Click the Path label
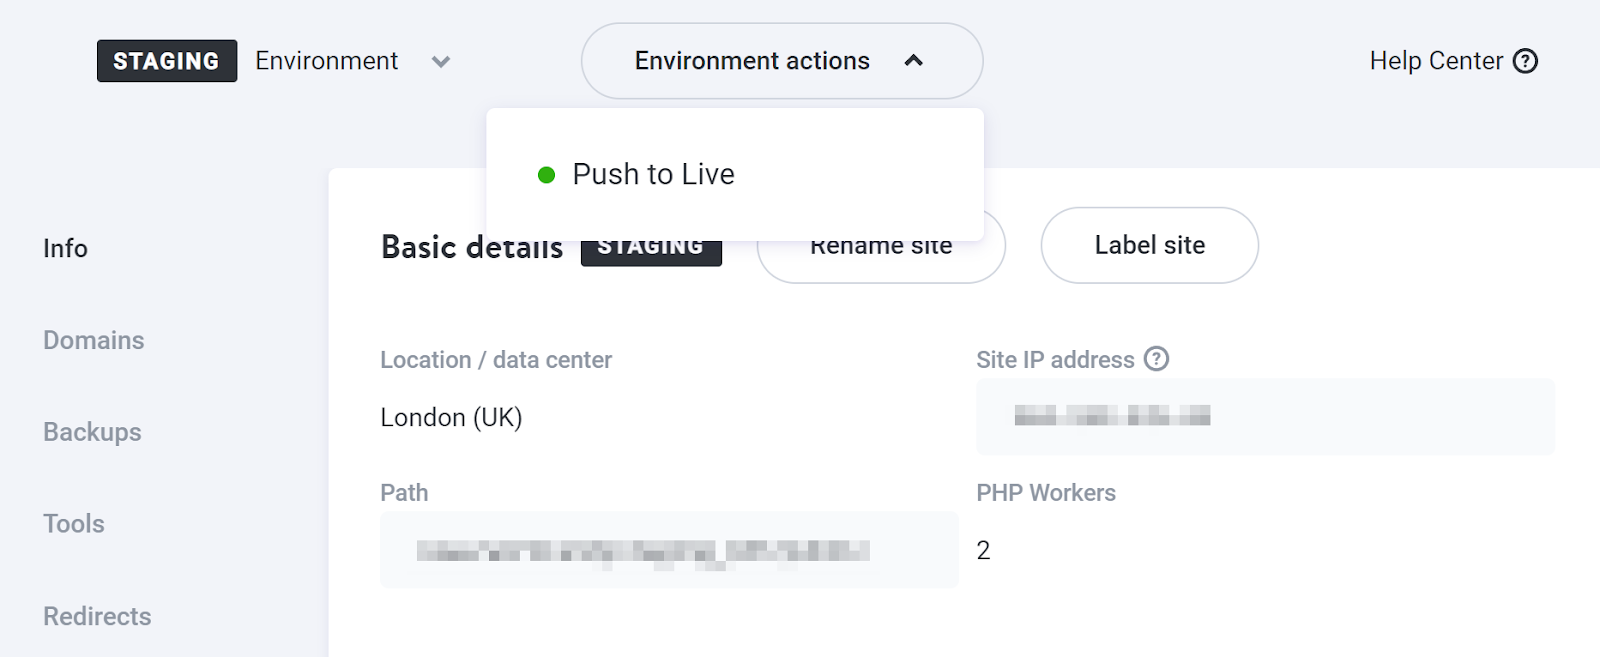Viewport: 1600px width, 657px height. click(404, 493)
